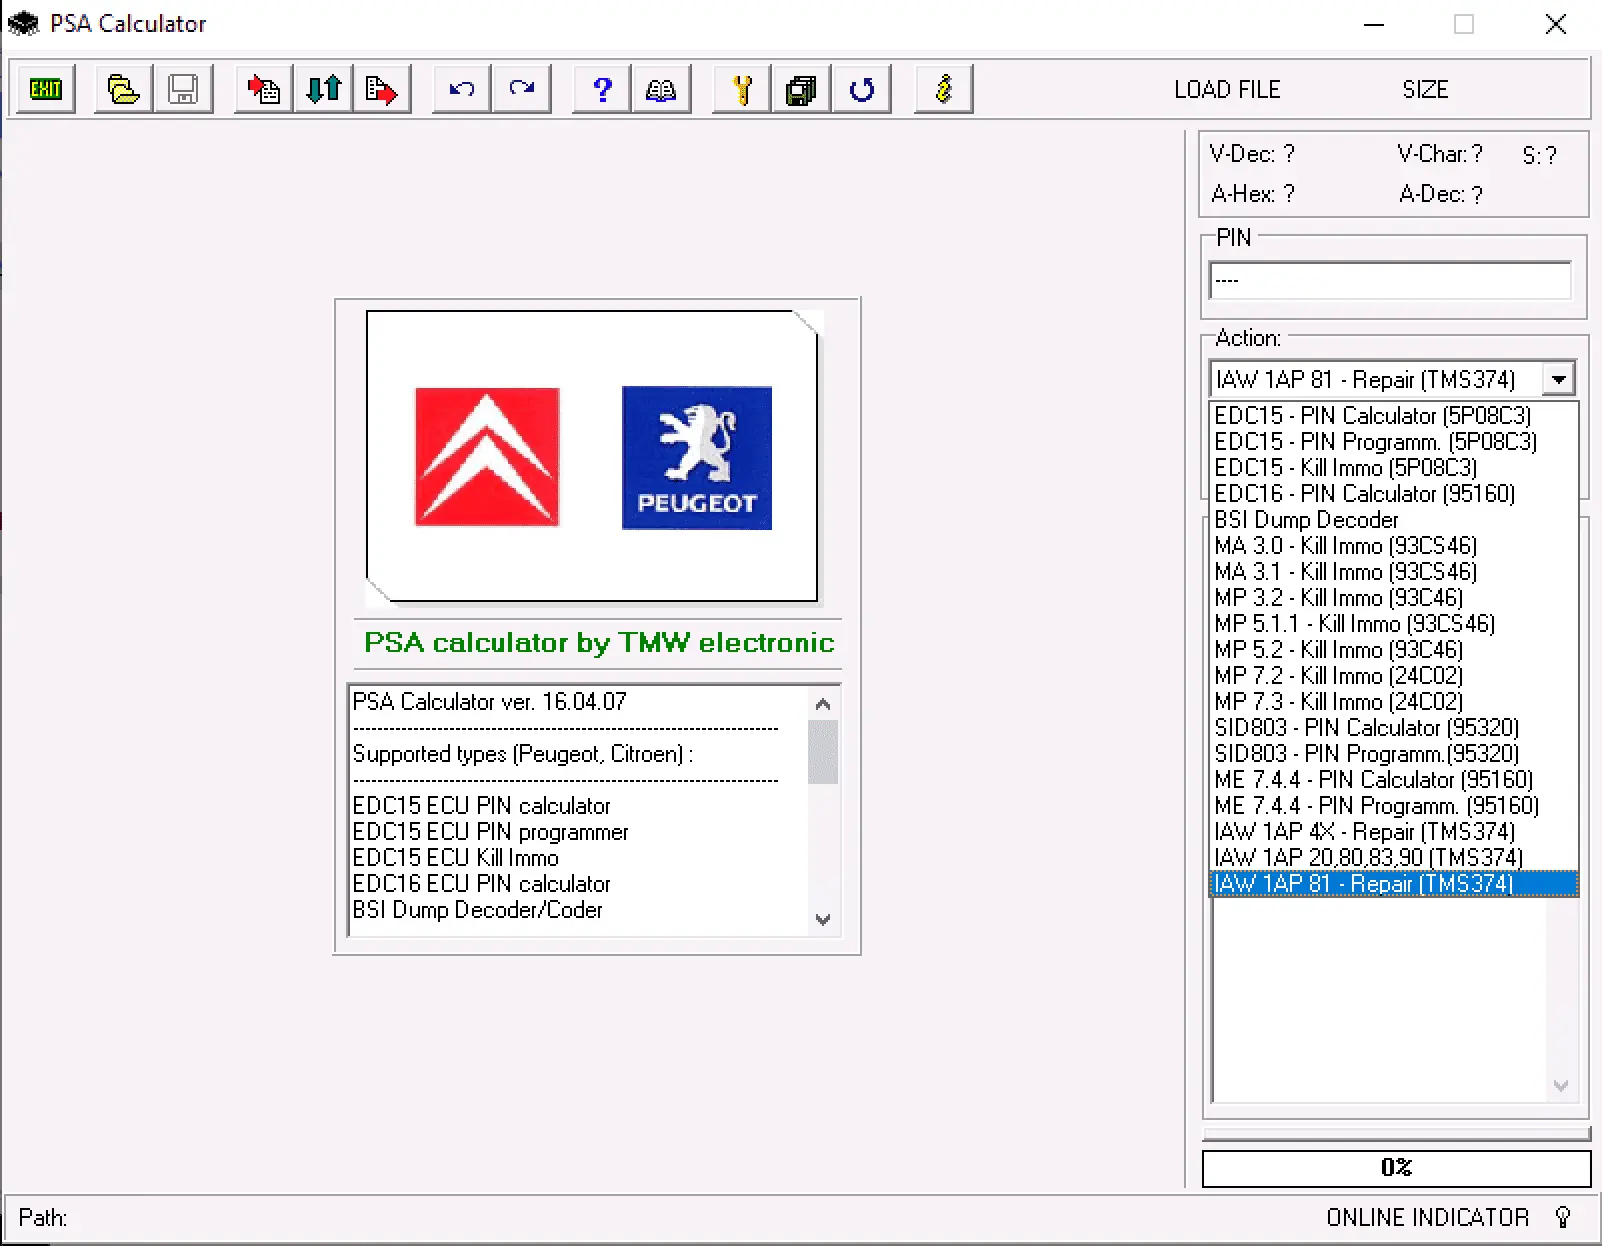The height and width of the screenshot is (1246, 1602).
Task: Select MA 3.0 - Kill Immo (93CS46)
Action: click(1393, 545)
